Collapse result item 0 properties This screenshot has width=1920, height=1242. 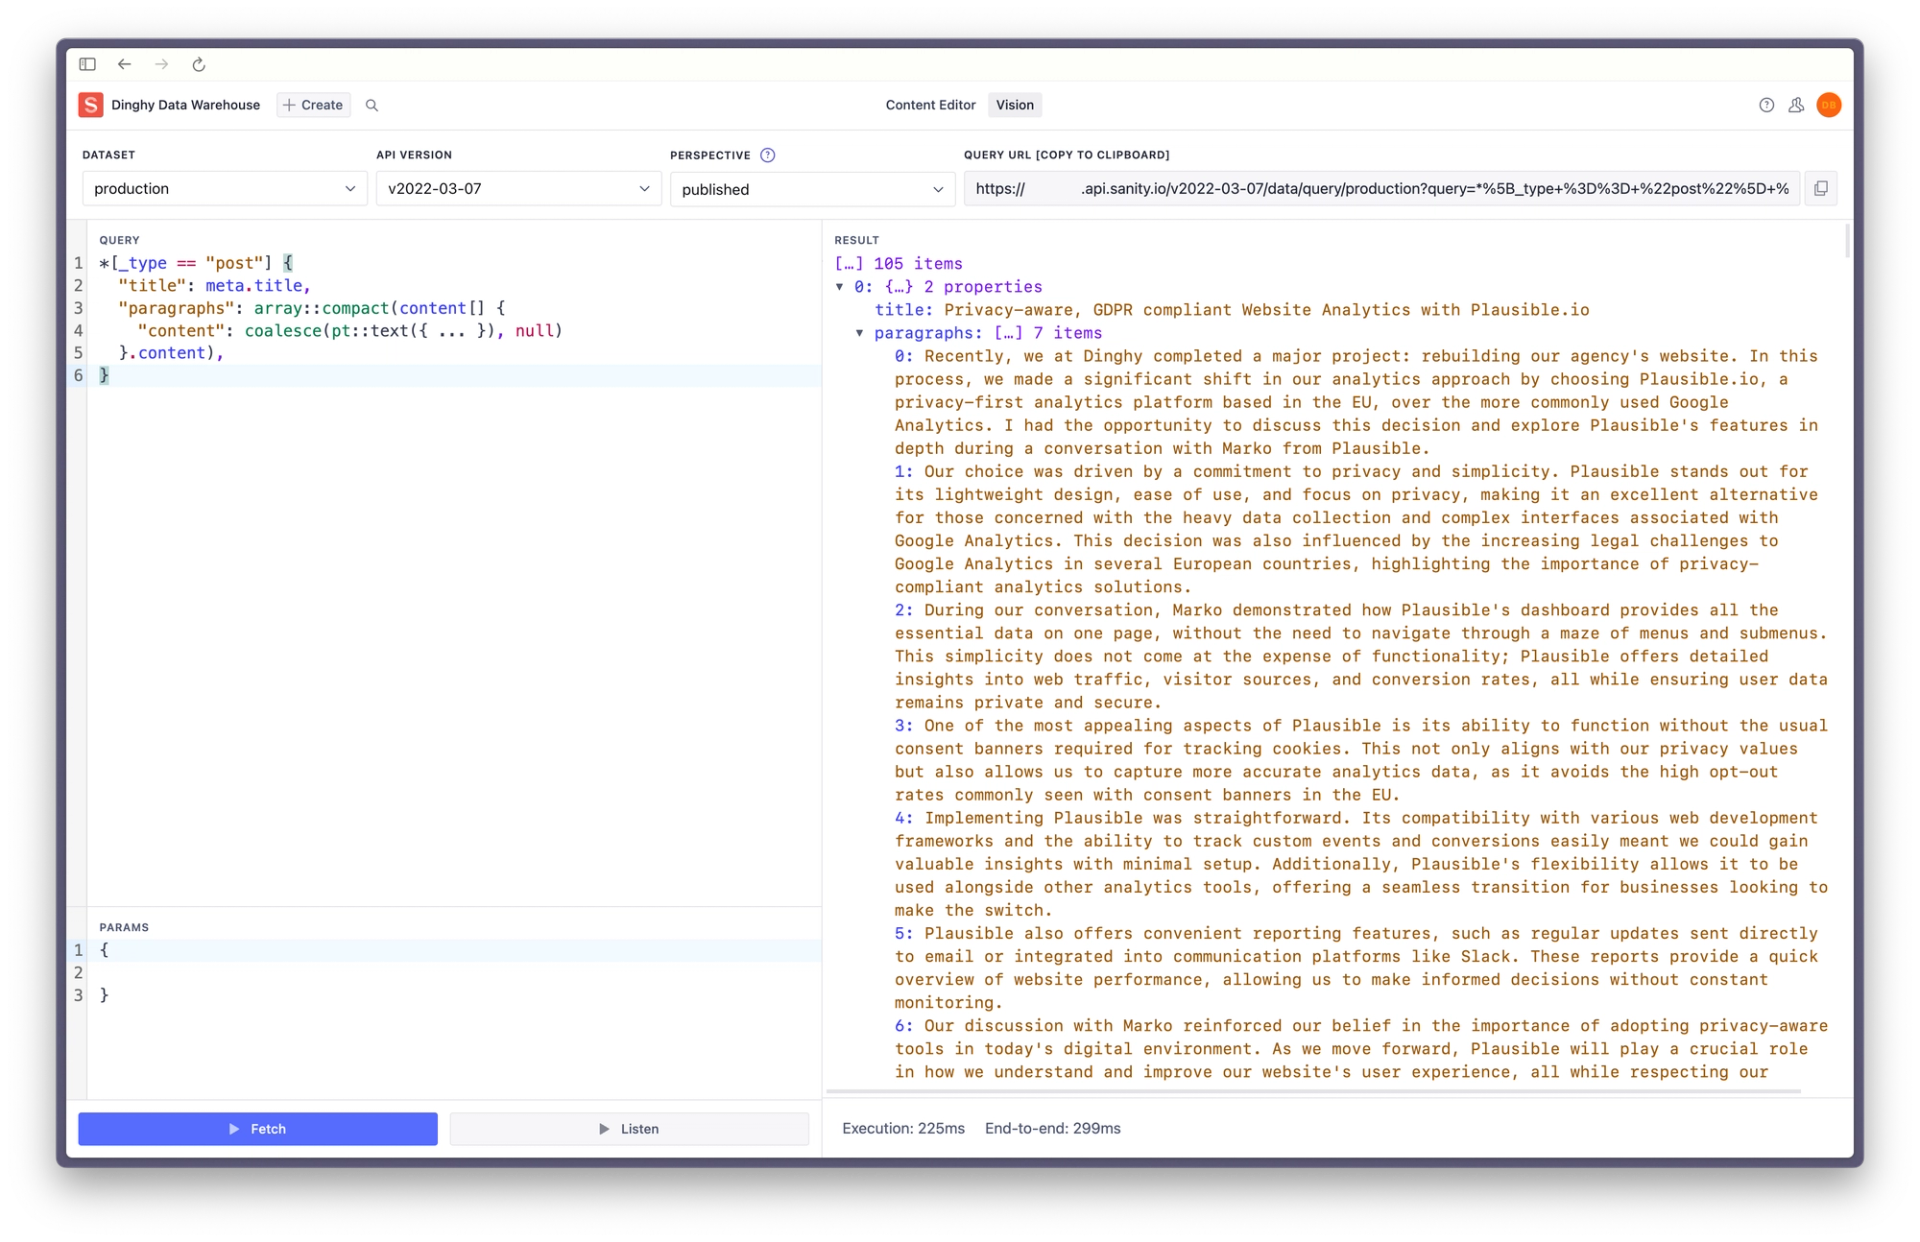point(840,287)
